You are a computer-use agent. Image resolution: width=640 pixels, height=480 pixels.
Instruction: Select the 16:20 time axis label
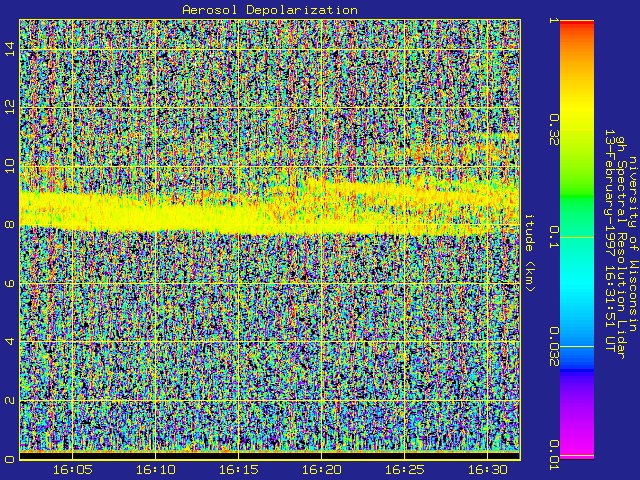pos(322,470)
